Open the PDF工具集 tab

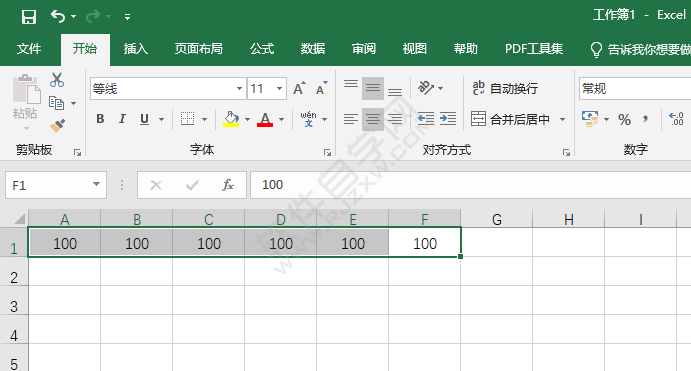(x=534, y=48)
